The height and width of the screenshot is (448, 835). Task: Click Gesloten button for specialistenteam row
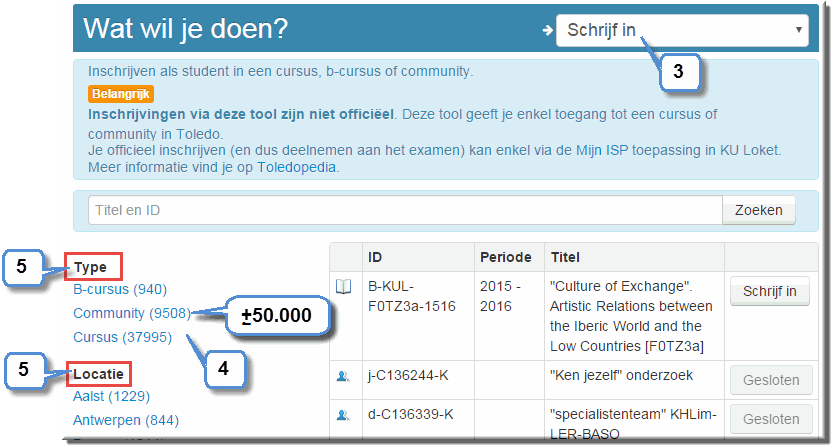click(x=771, y=419)
